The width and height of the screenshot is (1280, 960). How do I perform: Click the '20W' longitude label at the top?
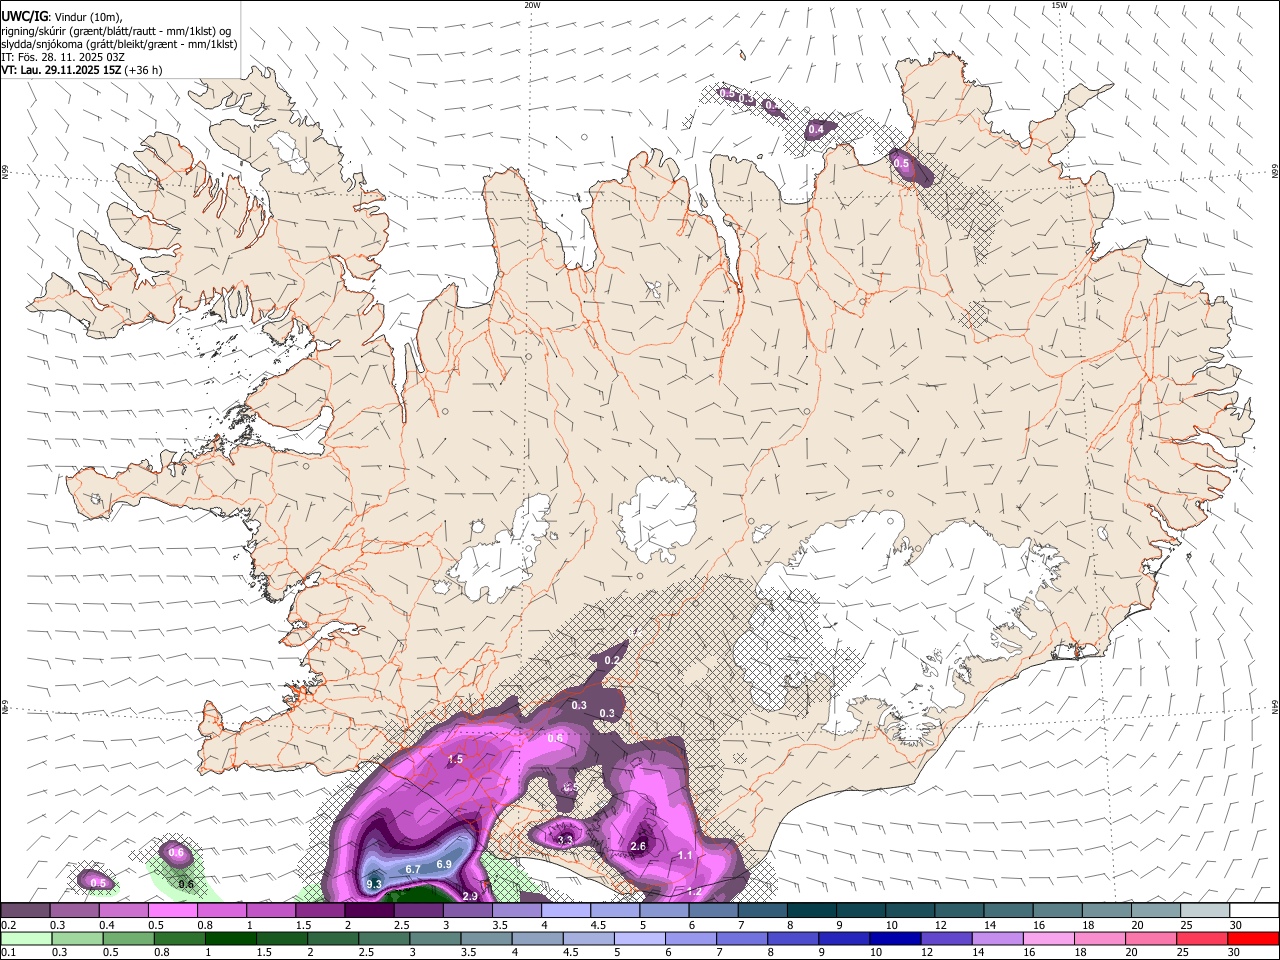tap(532, 5)
